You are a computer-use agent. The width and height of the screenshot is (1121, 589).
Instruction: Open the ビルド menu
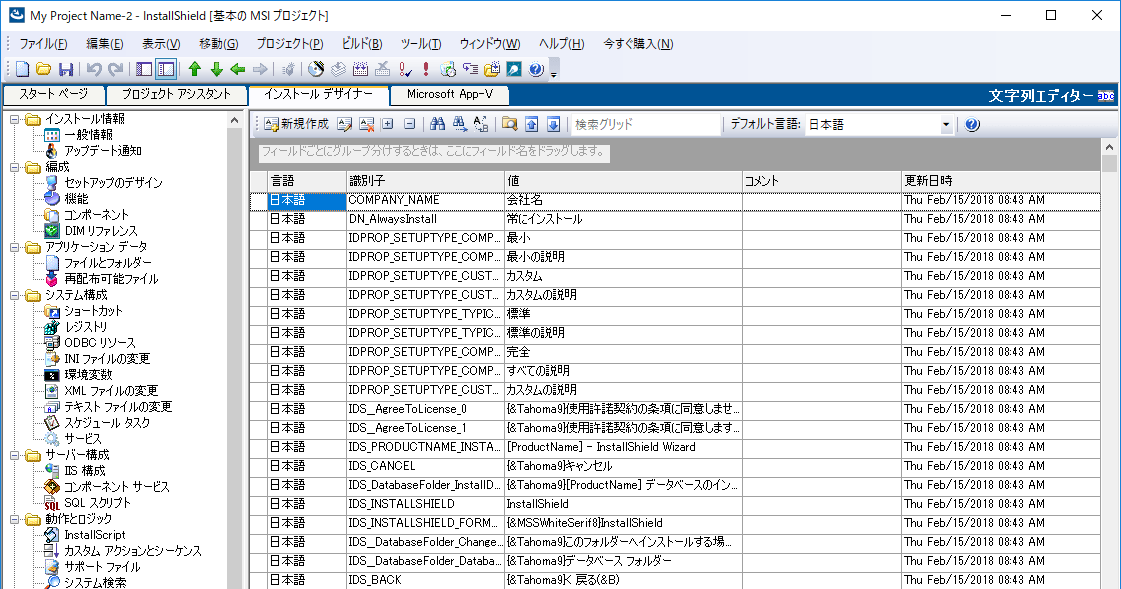tap(360, 44)
